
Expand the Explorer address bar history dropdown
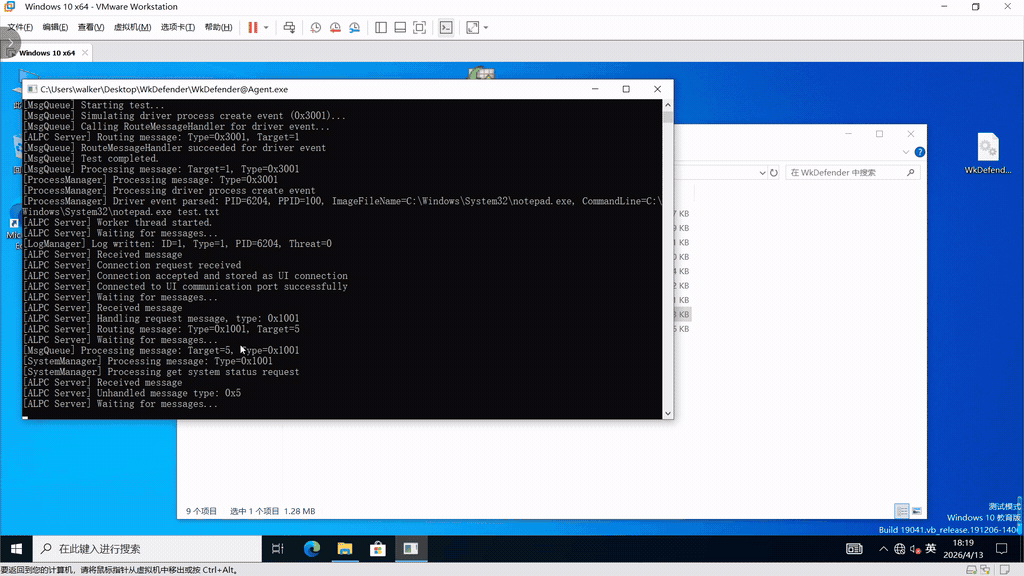[x=762, y=173]
